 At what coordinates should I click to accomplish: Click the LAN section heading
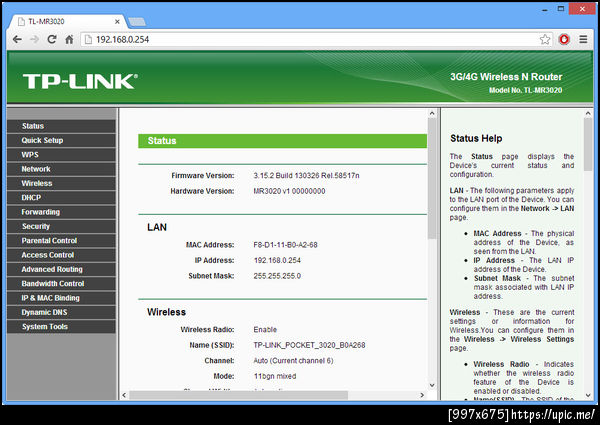click(x=157, y=227)
